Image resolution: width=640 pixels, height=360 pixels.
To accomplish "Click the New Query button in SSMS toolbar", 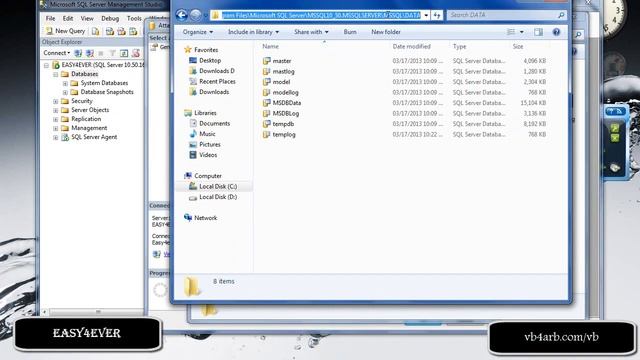I will (x=65, y=31).
